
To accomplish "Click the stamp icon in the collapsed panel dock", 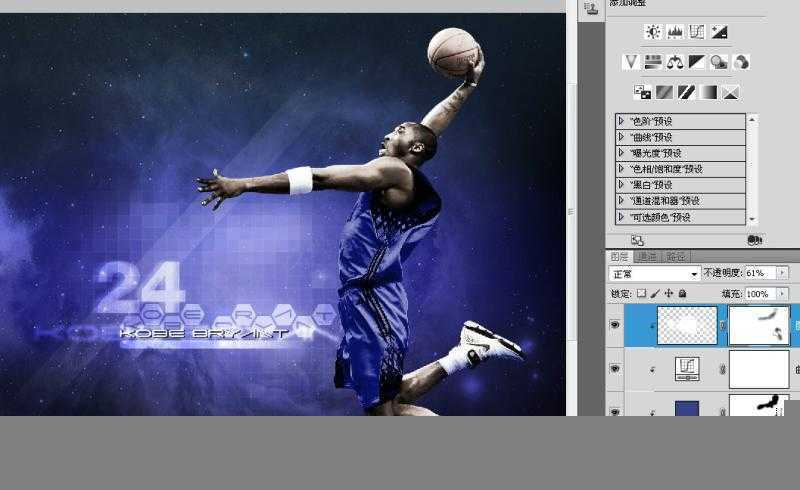I will (591, 7).
